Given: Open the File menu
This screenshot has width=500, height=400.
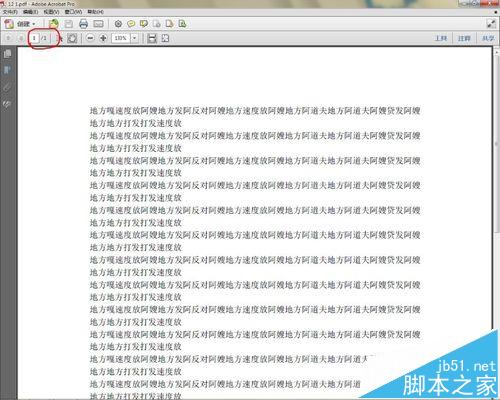Looking at the screenshot, I should pyautogui.click(x=10, y=12).
